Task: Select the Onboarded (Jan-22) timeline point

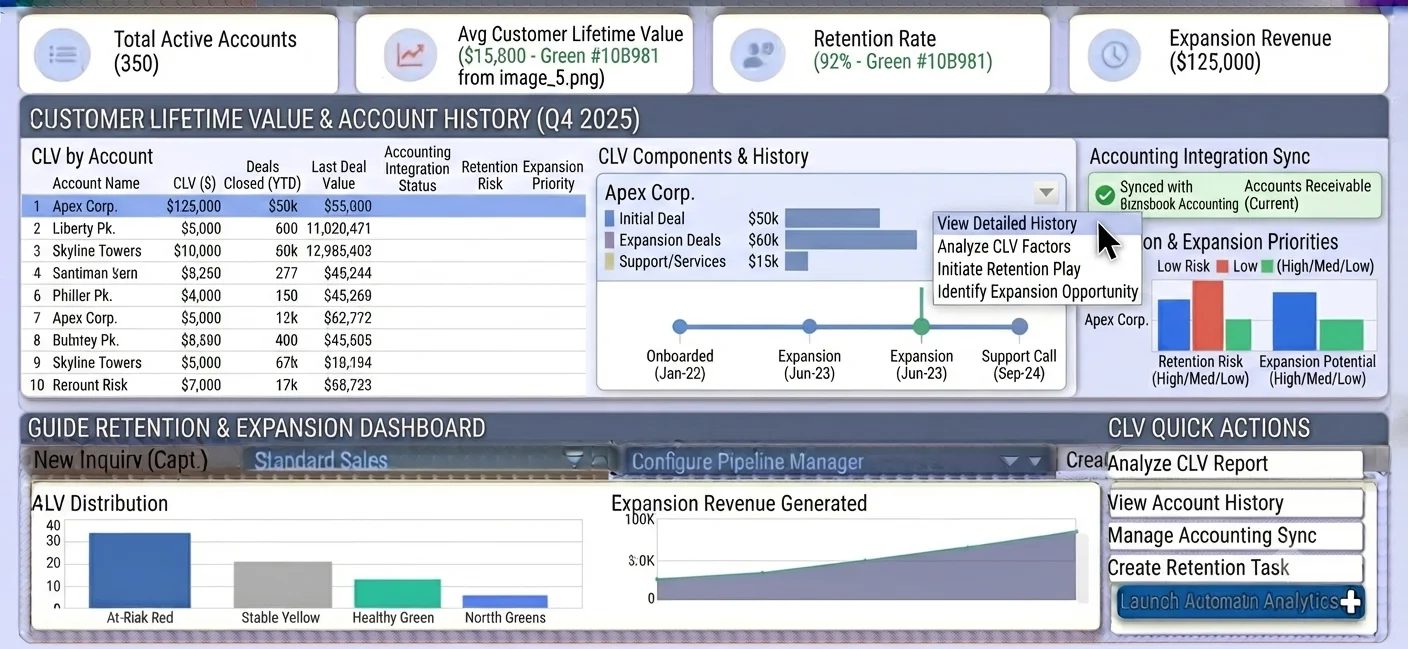Action: click(680, 327)
